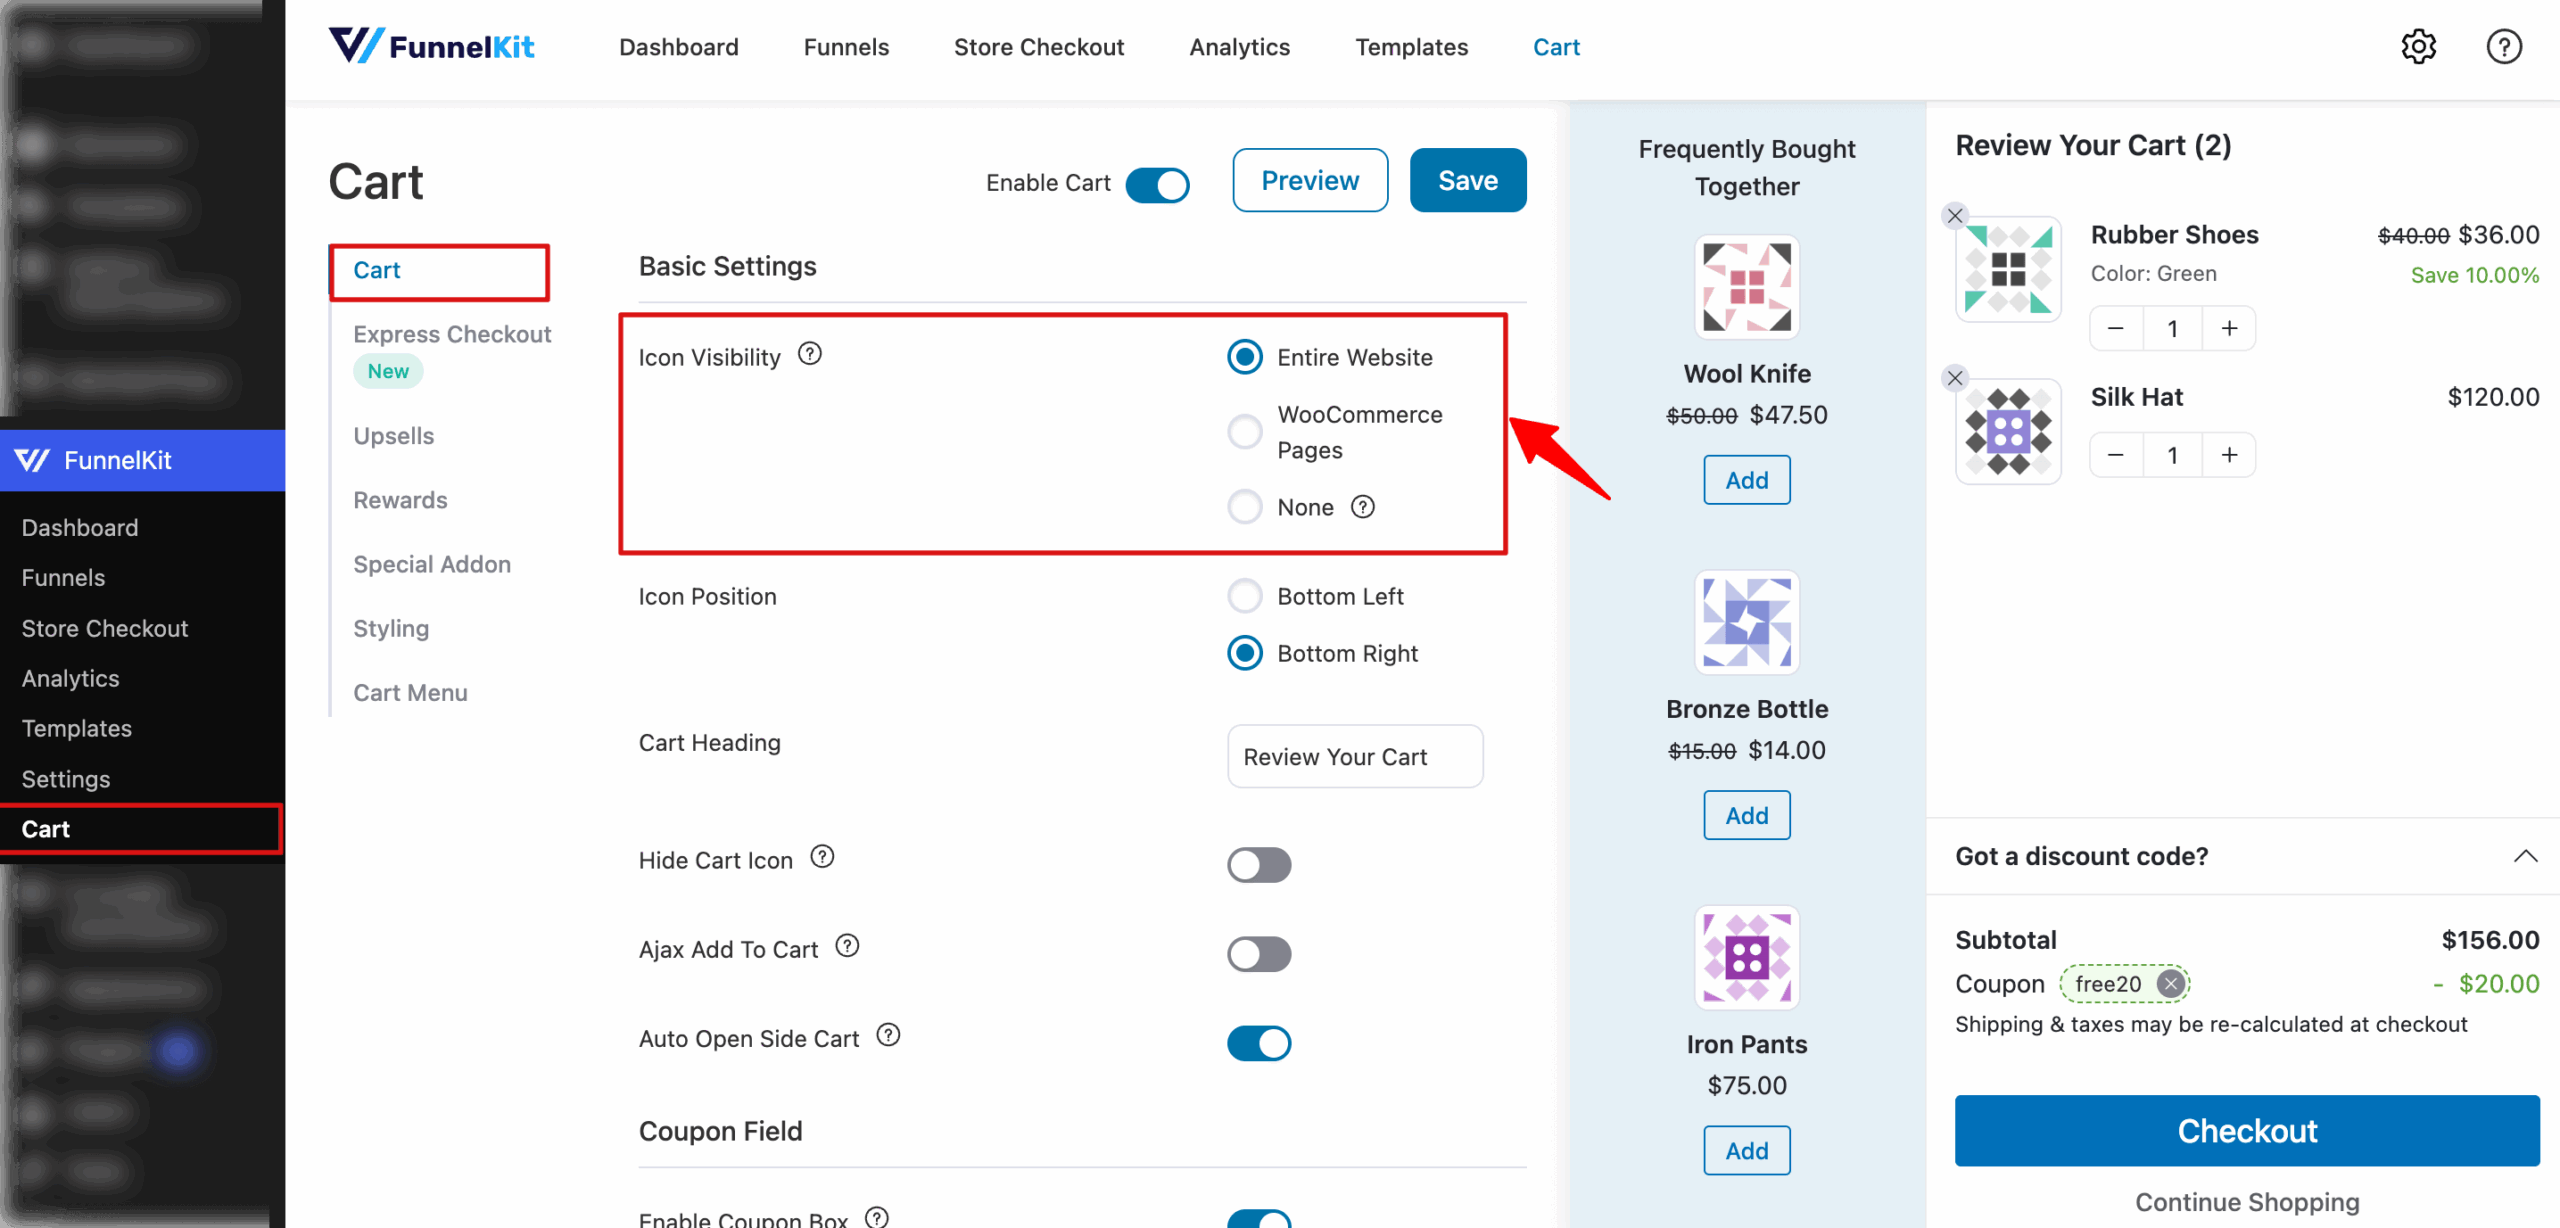Collapse the discount code section
This screenshot has height=1228, width=2560.
point(2527,855)
